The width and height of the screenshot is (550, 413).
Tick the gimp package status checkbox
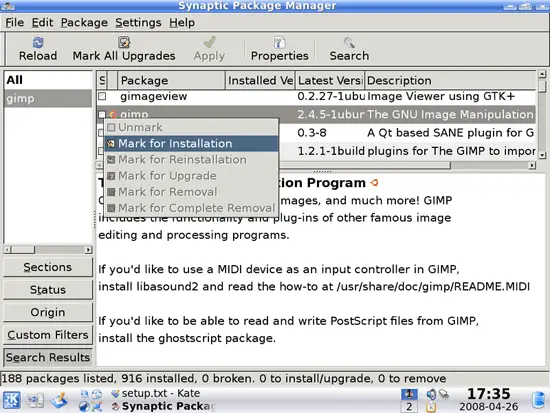102,114
